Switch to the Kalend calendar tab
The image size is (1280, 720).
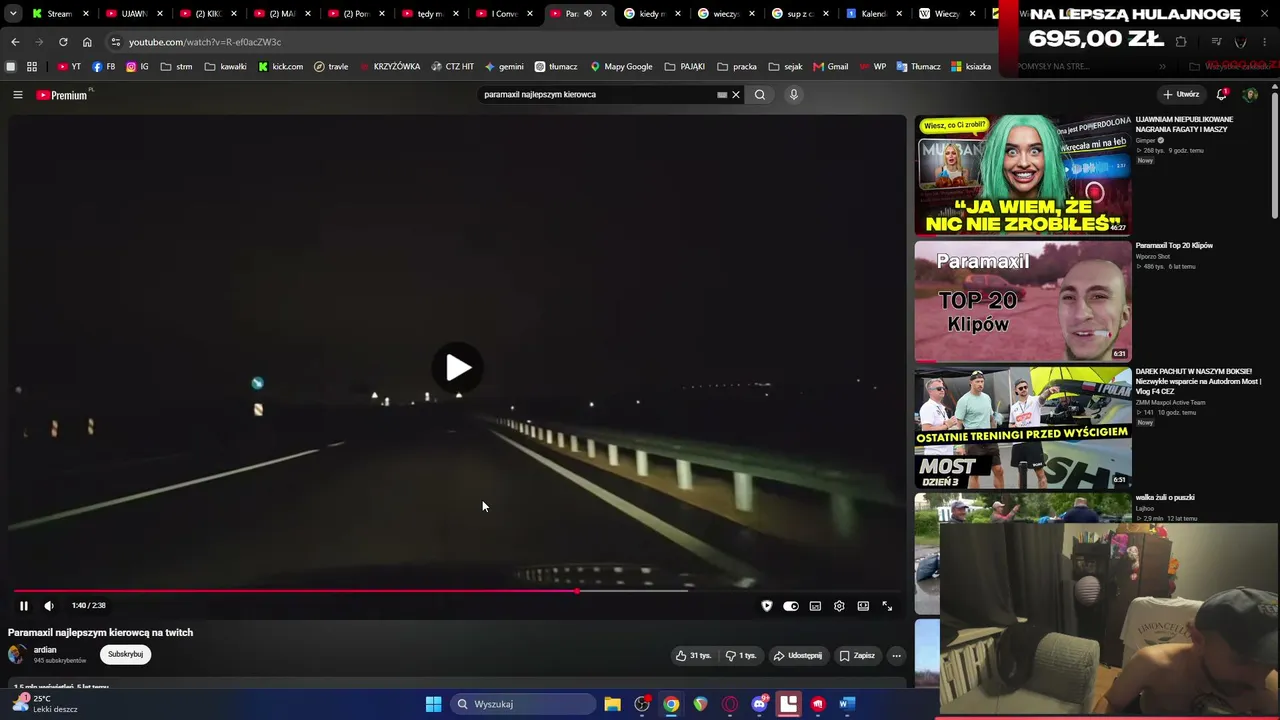(874, 14)
